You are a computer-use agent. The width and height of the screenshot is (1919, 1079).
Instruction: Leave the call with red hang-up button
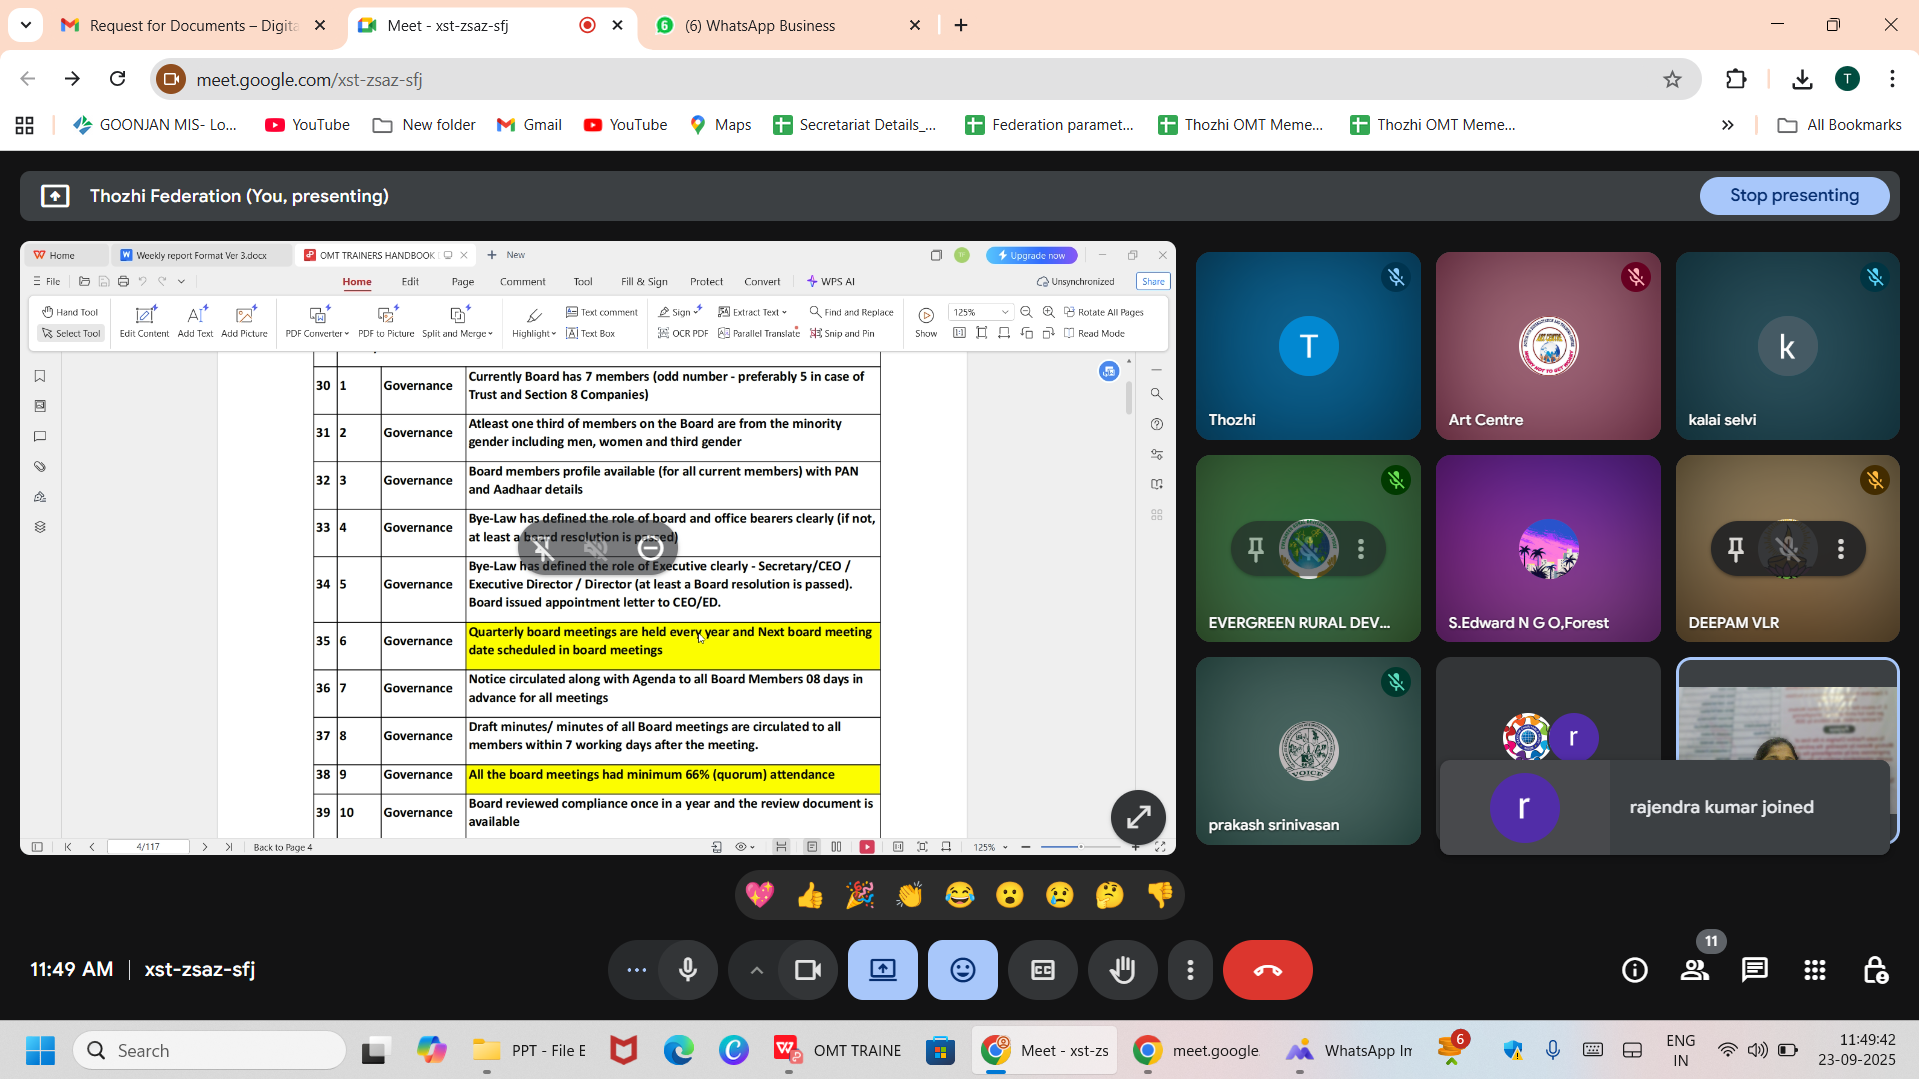click(1268, 970)
